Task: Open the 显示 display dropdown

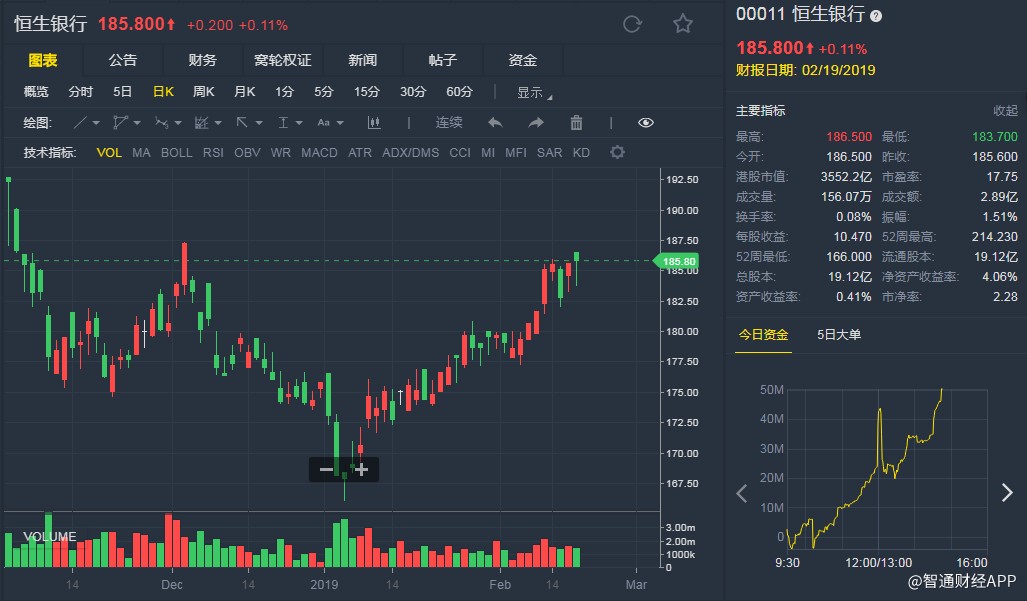Action: pyautogui.click(x=534, y=92)
